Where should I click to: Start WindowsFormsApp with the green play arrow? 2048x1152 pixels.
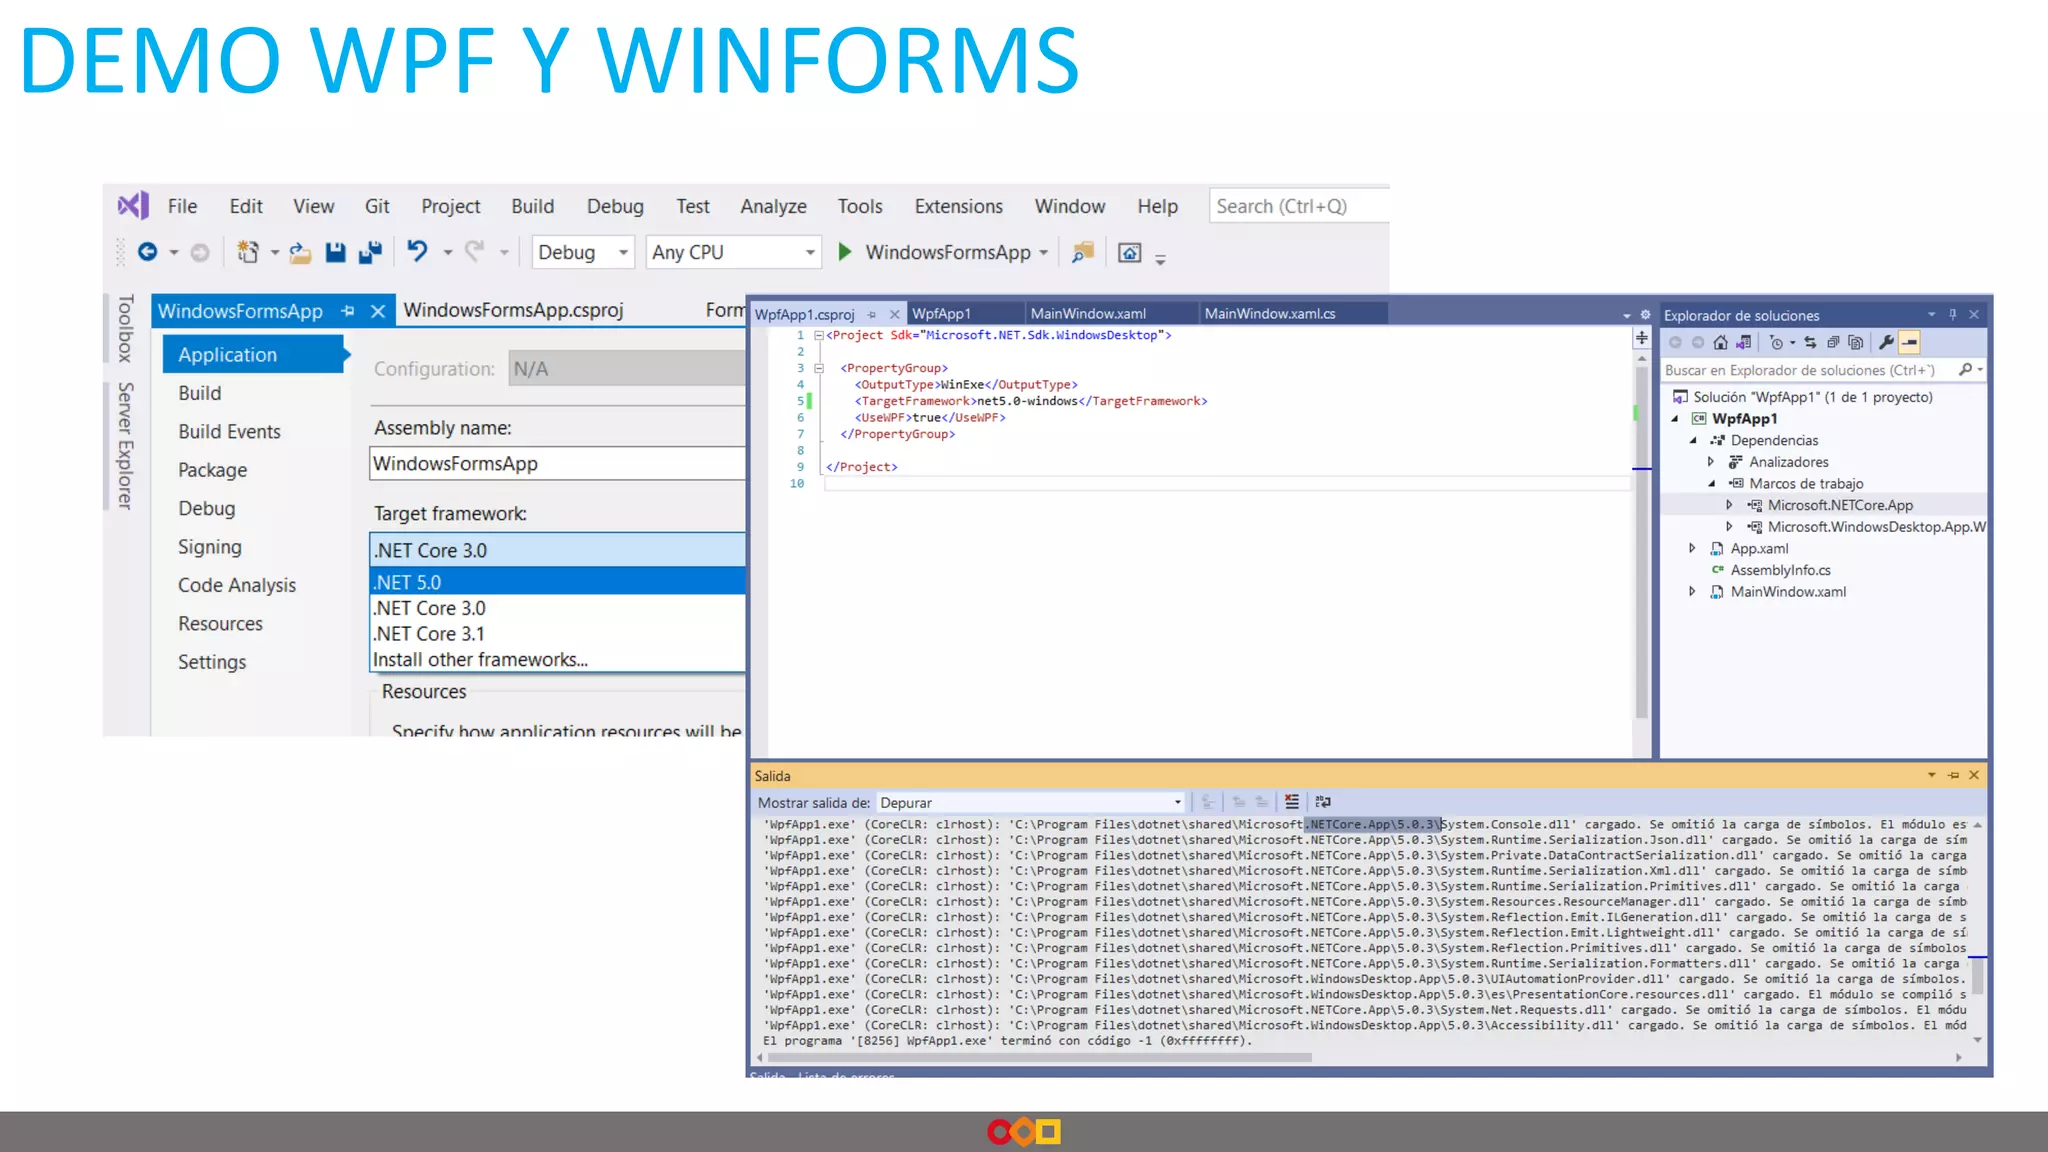point(845,252)
